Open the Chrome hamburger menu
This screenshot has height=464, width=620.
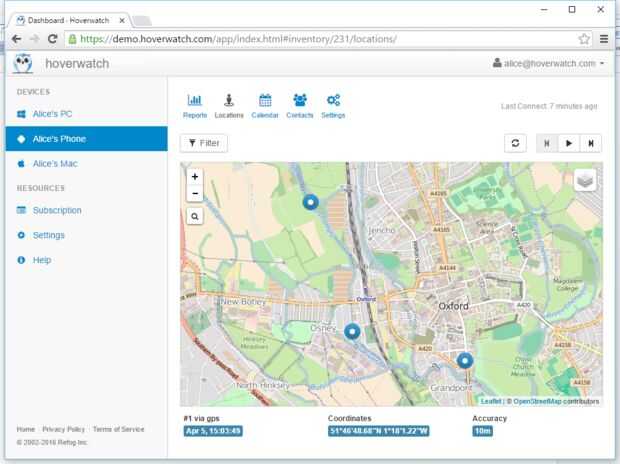click(x=604, y=39)
